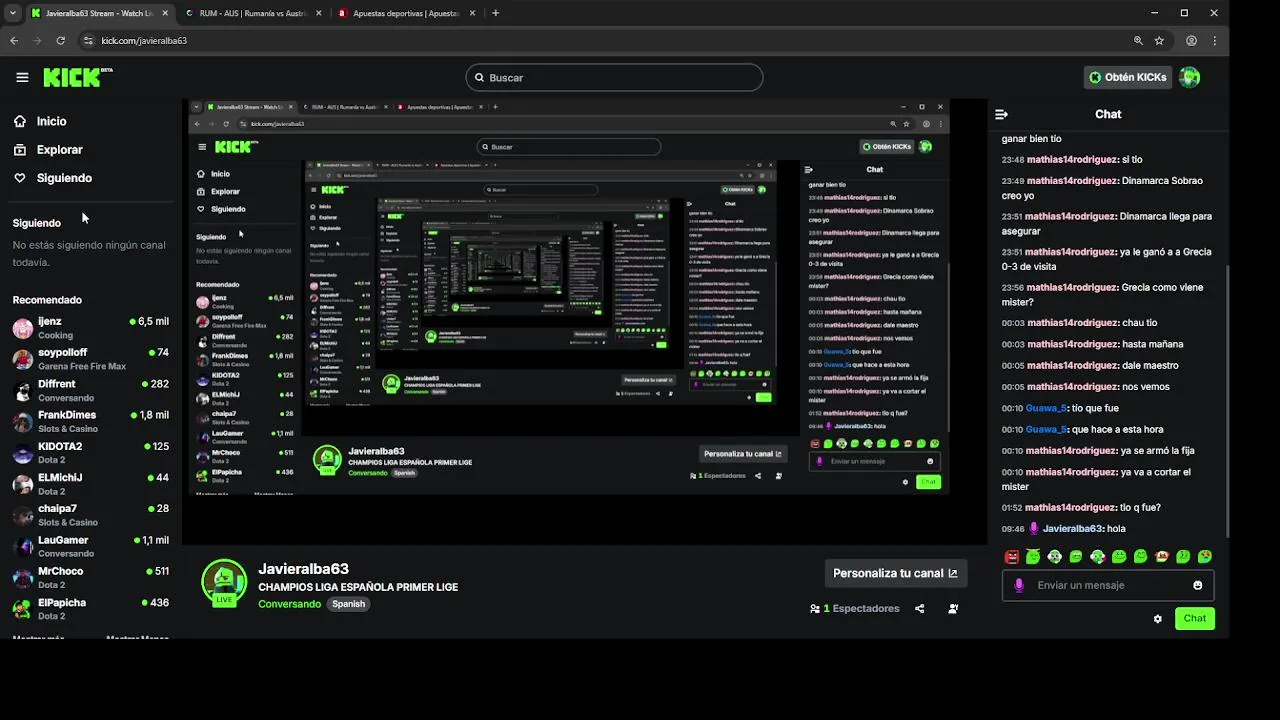Image resolution: width=1280 pixels, height=720 pixels.
Task: Click the Espectadores viewer count
Action: click(x=854, y=608)
